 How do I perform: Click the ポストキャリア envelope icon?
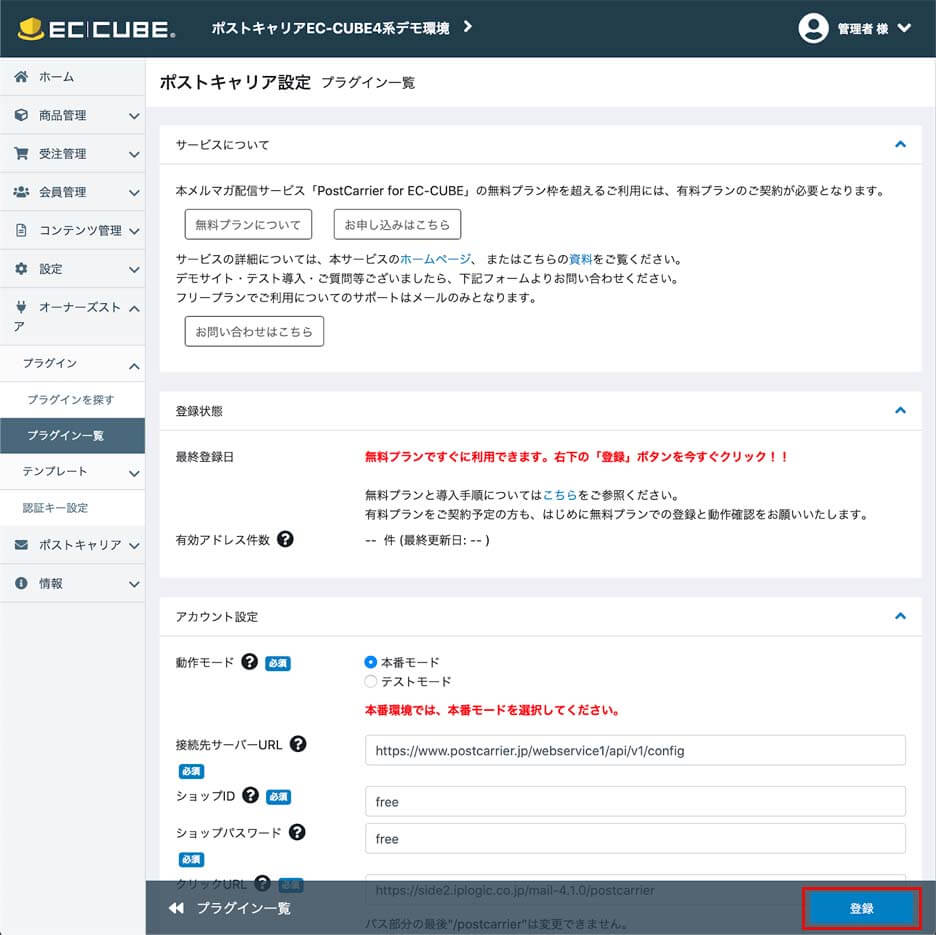[21, 545]
